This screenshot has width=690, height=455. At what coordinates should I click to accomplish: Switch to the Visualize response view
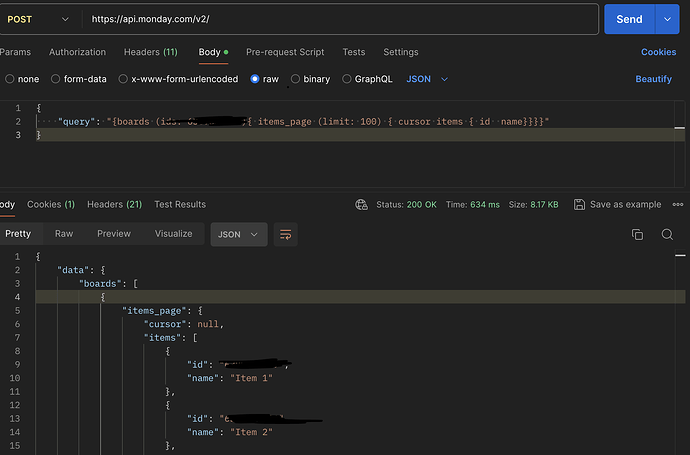pos(173,234)
